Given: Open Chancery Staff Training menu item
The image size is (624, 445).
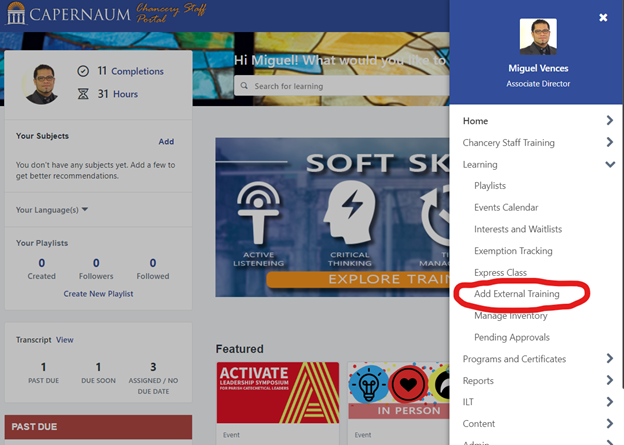Looking at the screenshot, I should point(508,142).
